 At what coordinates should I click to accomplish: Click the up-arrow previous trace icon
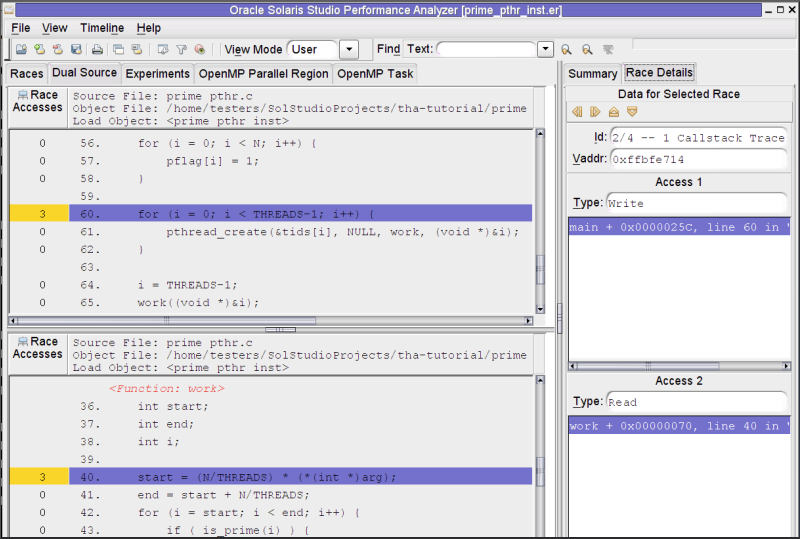pos(614,112)
